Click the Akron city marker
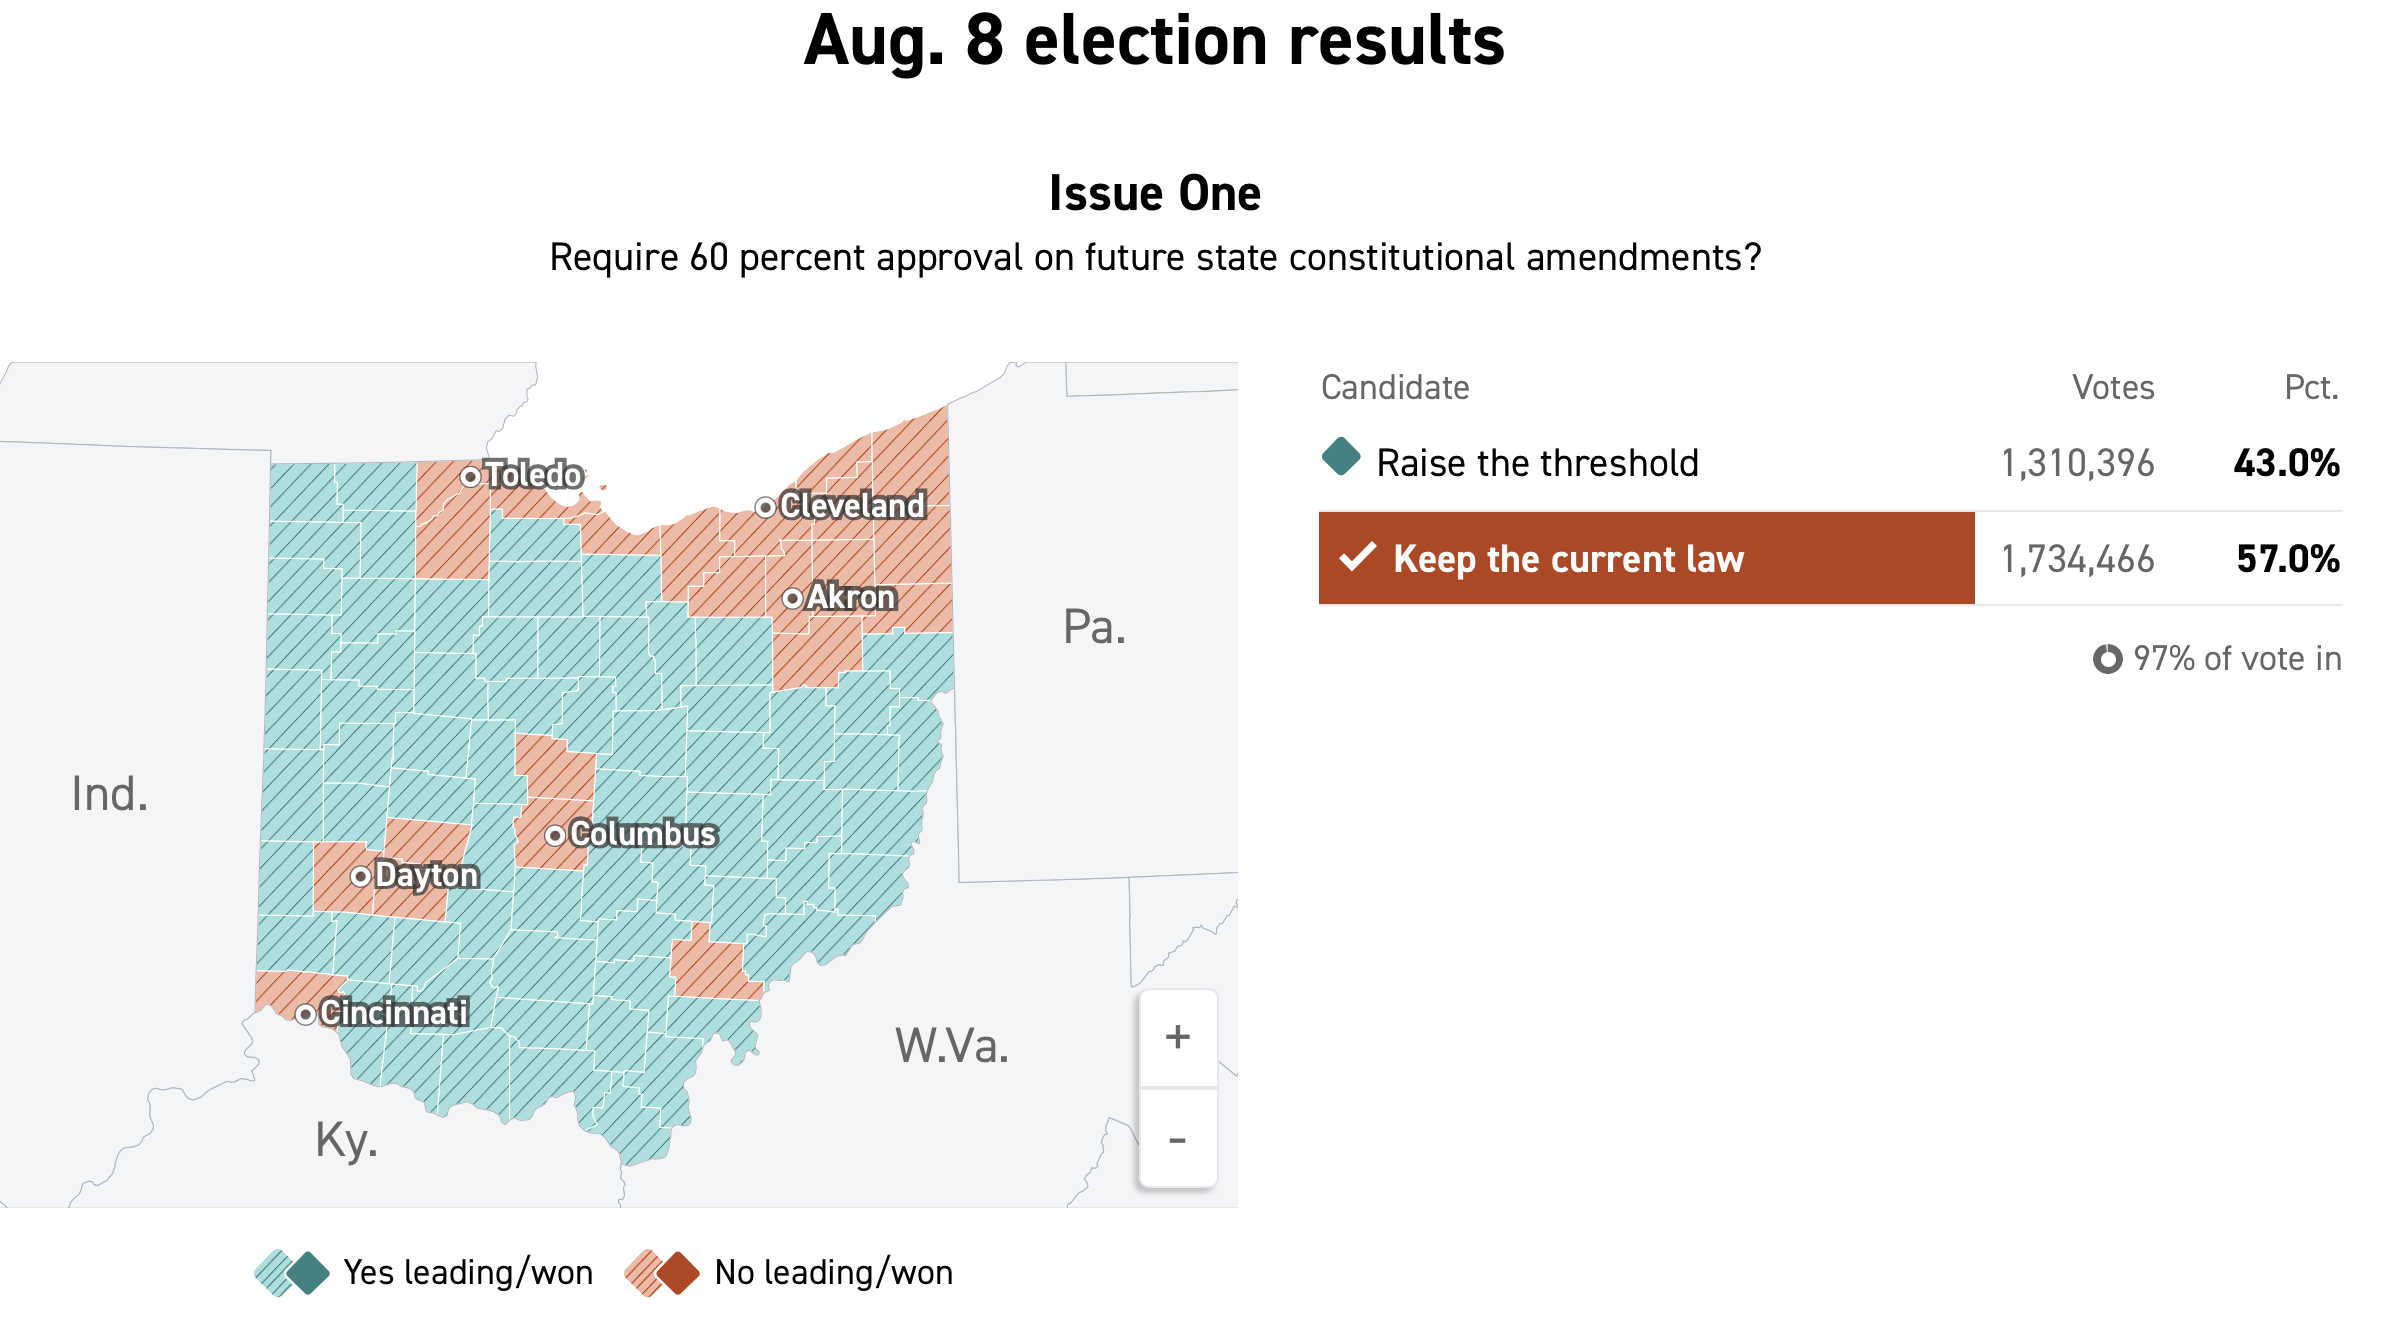 pos(792,598)
